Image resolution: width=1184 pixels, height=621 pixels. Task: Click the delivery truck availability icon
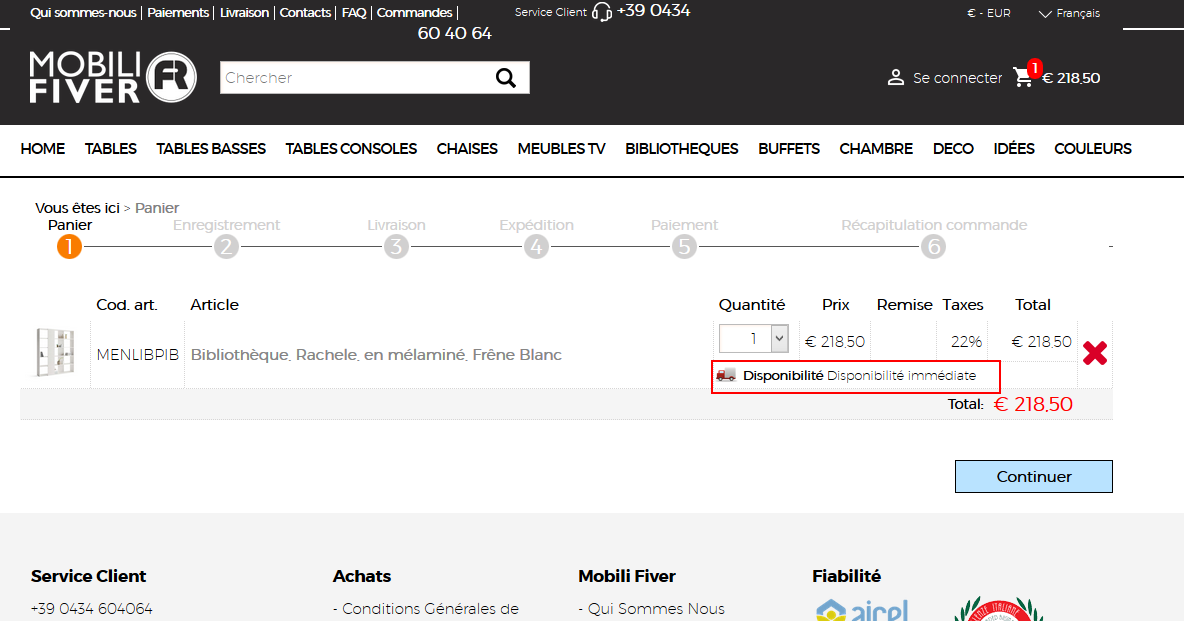pyautogui.click(x=726, y=375)
